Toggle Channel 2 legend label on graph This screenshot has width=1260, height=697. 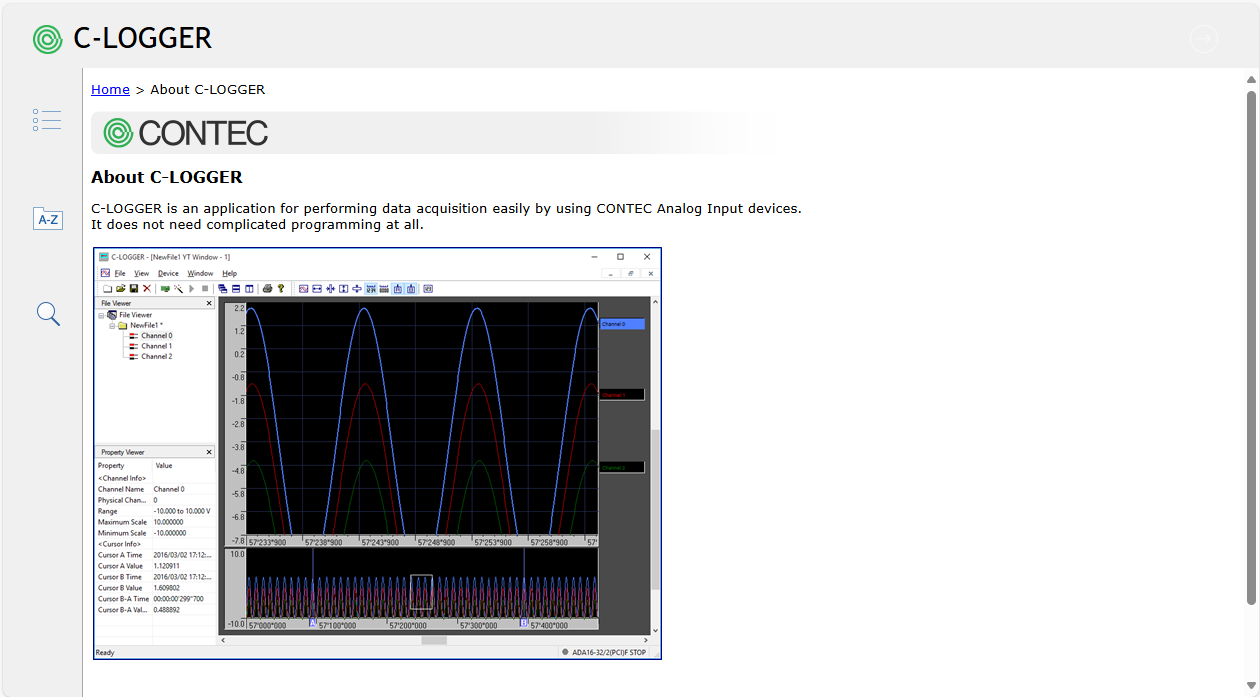tap(622, 467)
